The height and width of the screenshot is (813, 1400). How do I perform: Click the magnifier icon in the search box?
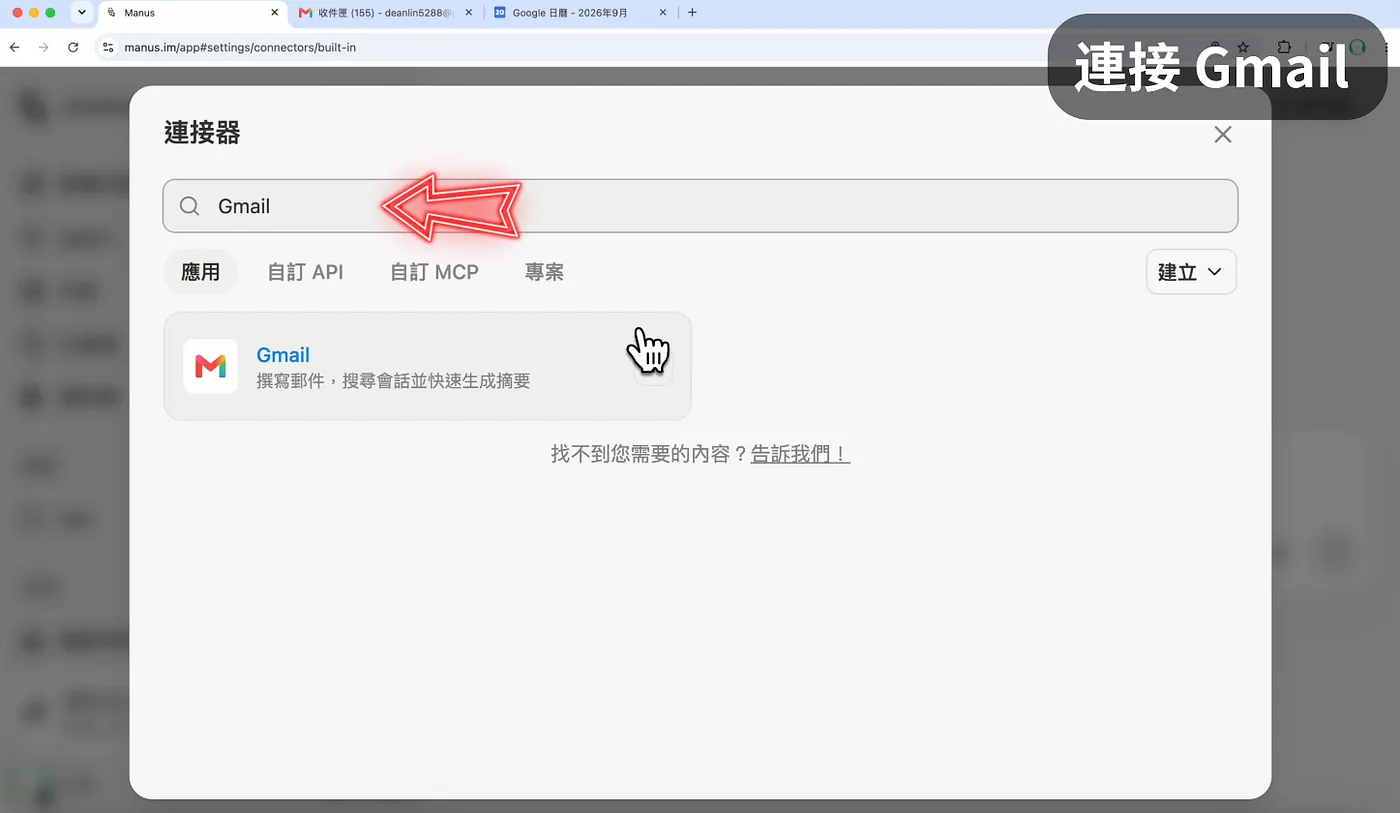coord(189,206)
